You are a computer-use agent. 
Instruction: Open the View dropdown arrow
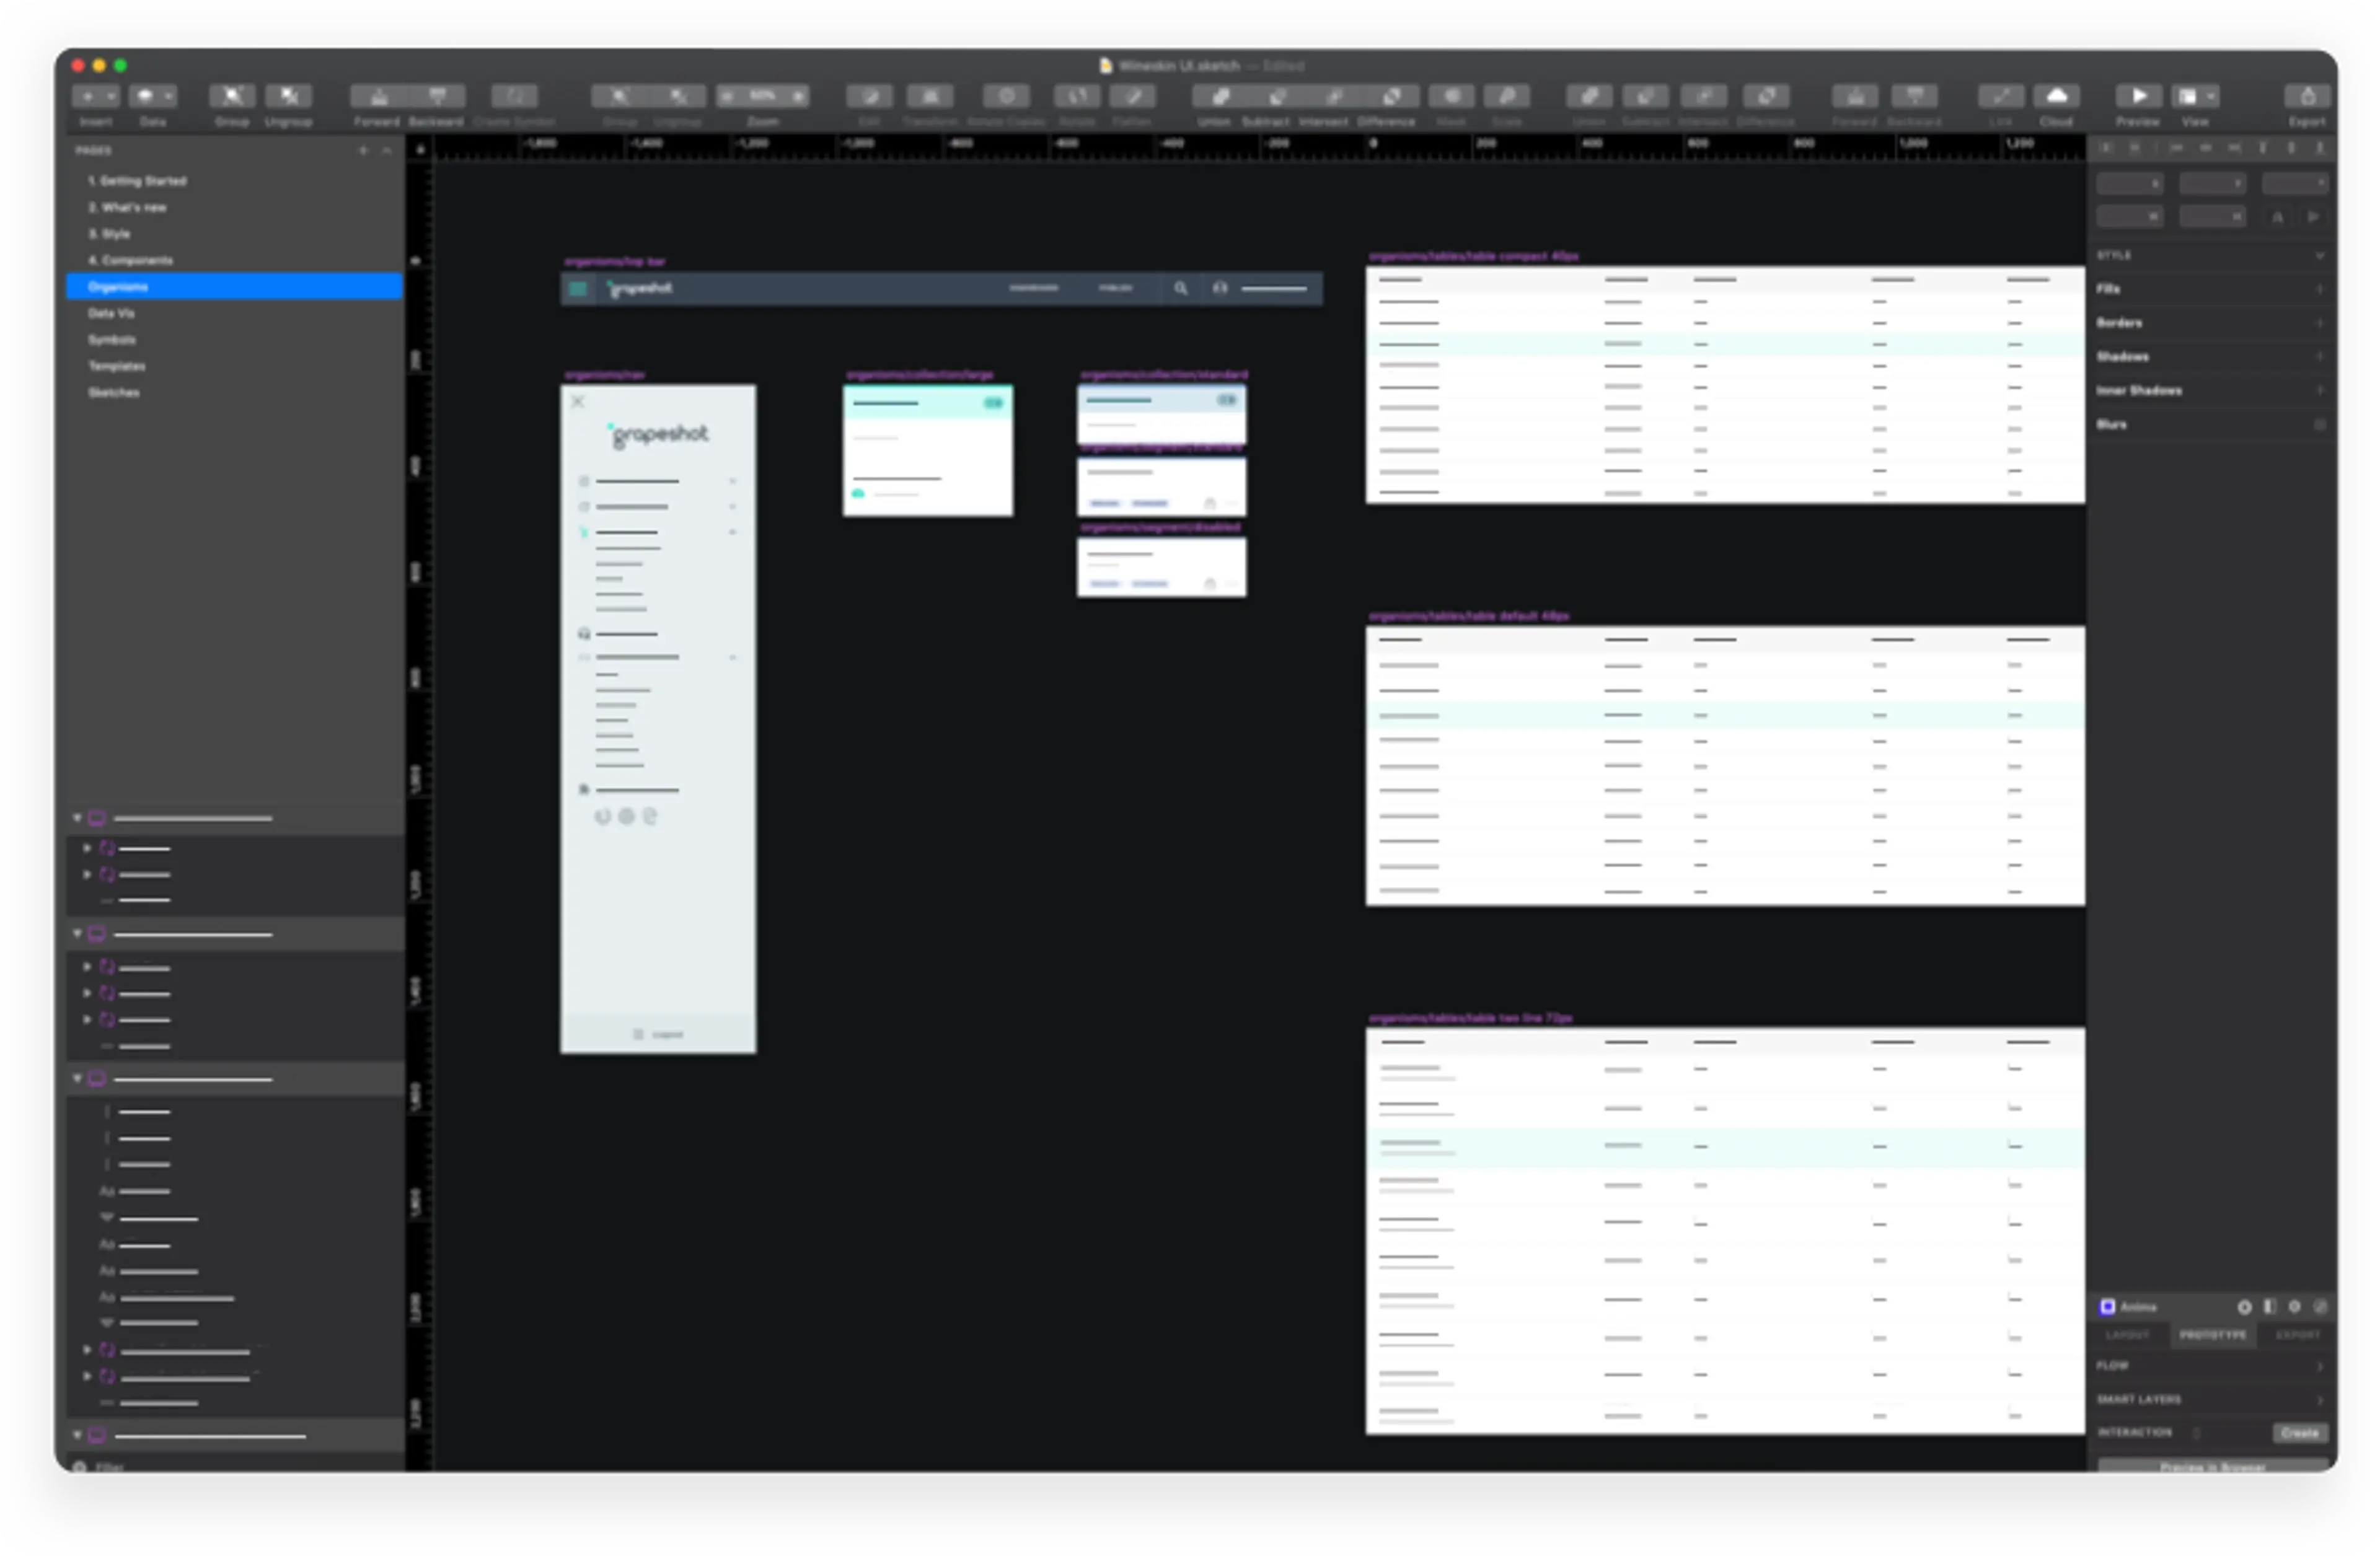click(x=2211, y=96)
